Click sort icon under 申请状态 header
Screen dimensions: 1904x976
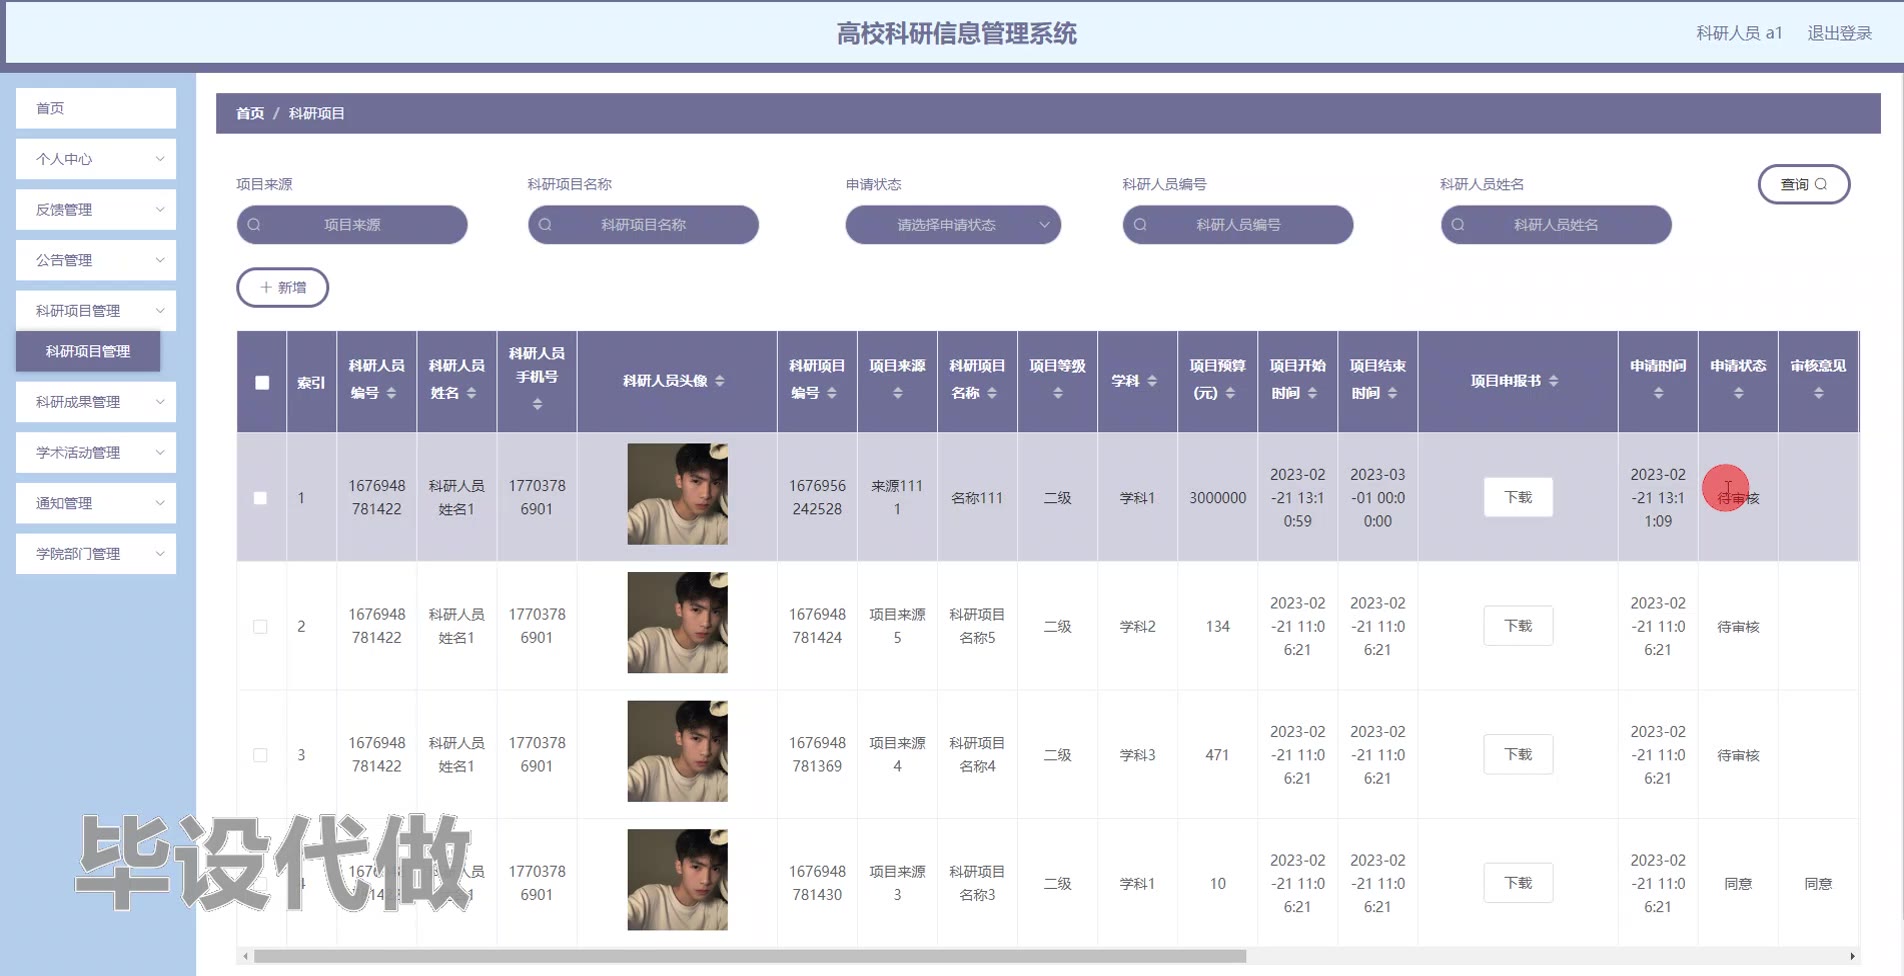click(1738, 393)
